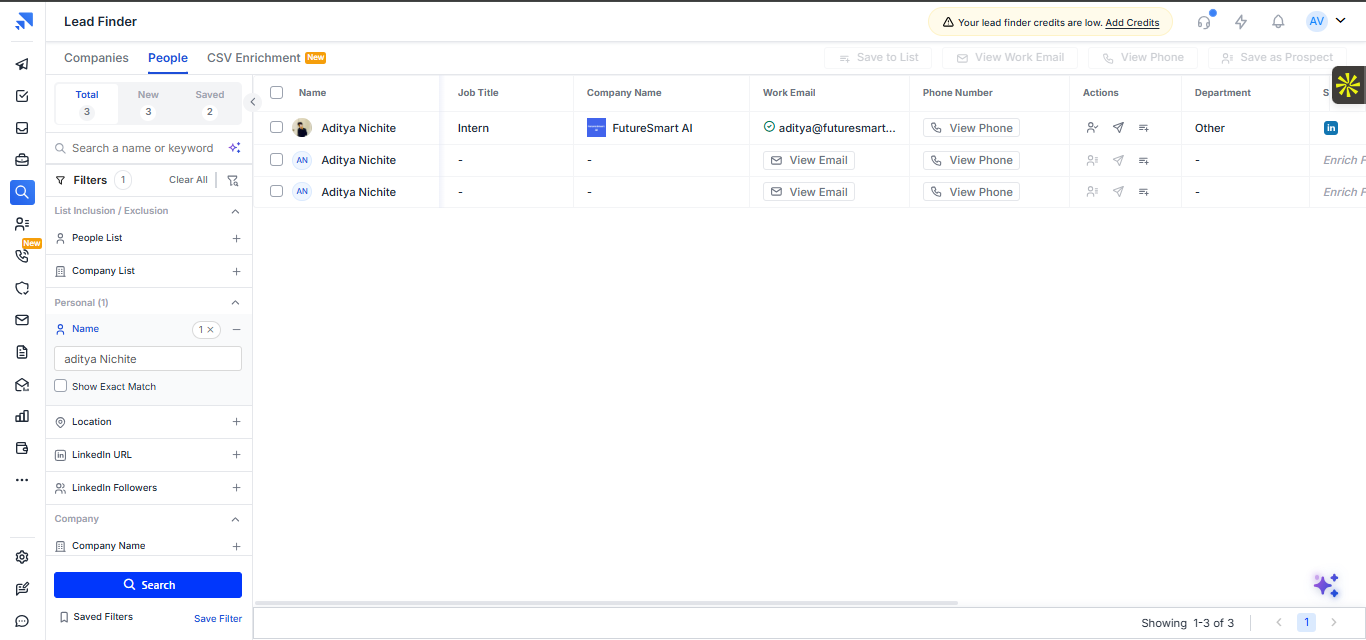Click Clear All filters
This screenshot has width=1366, height=640.
coord(188,180)
